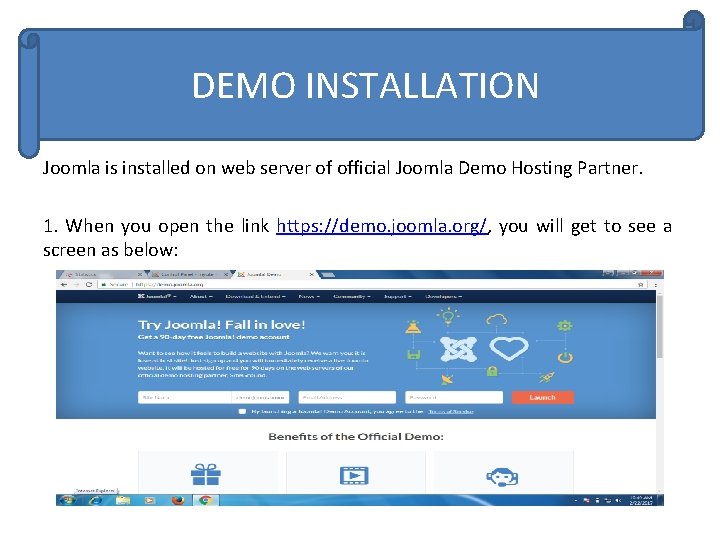The image size is (720, 540).
Task: Bookmark the page with the star icon
Action: click(641, 285)
